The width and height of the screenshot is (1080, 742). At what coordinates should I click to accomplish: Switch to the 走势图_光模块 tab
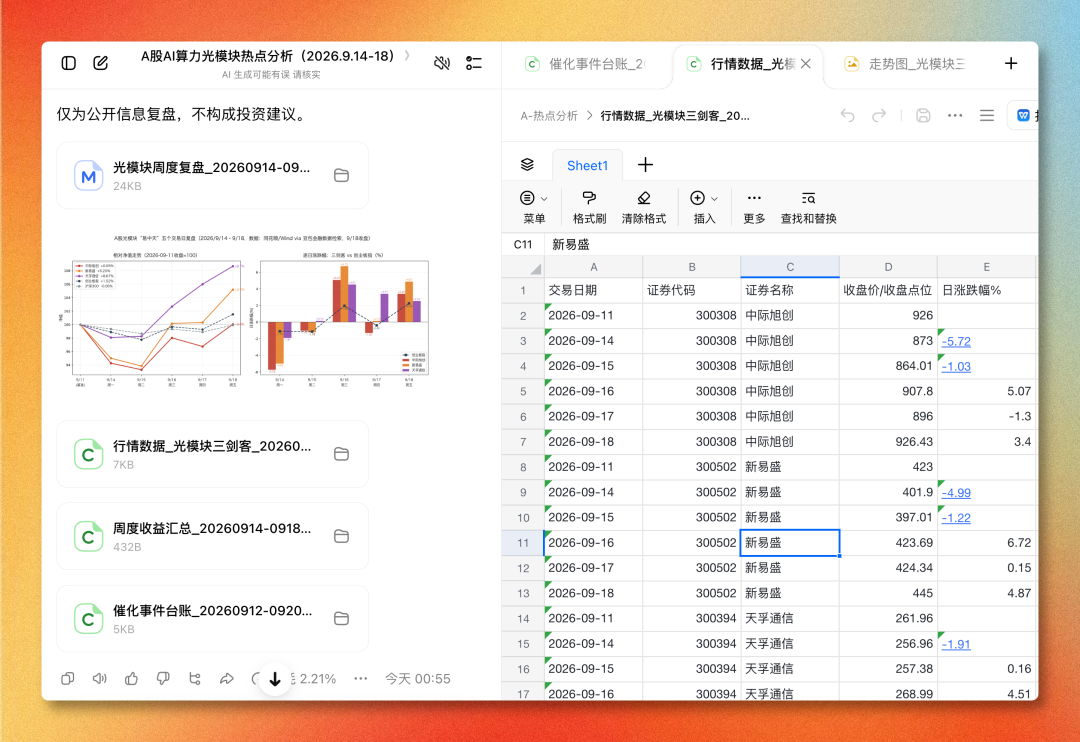coord(905,64)
